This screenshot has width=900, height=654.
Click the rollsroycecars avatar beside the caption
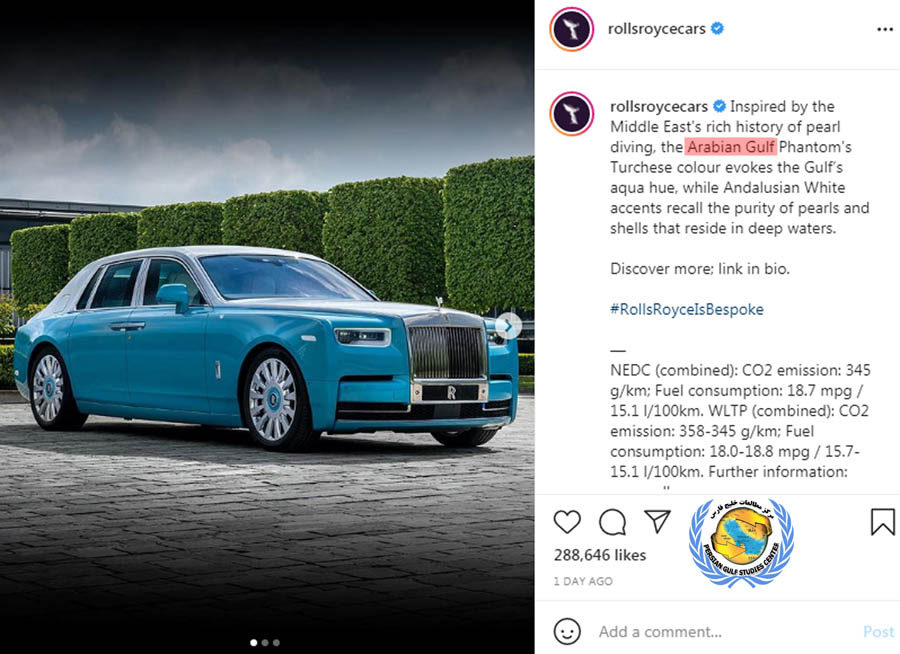[572, 113]
